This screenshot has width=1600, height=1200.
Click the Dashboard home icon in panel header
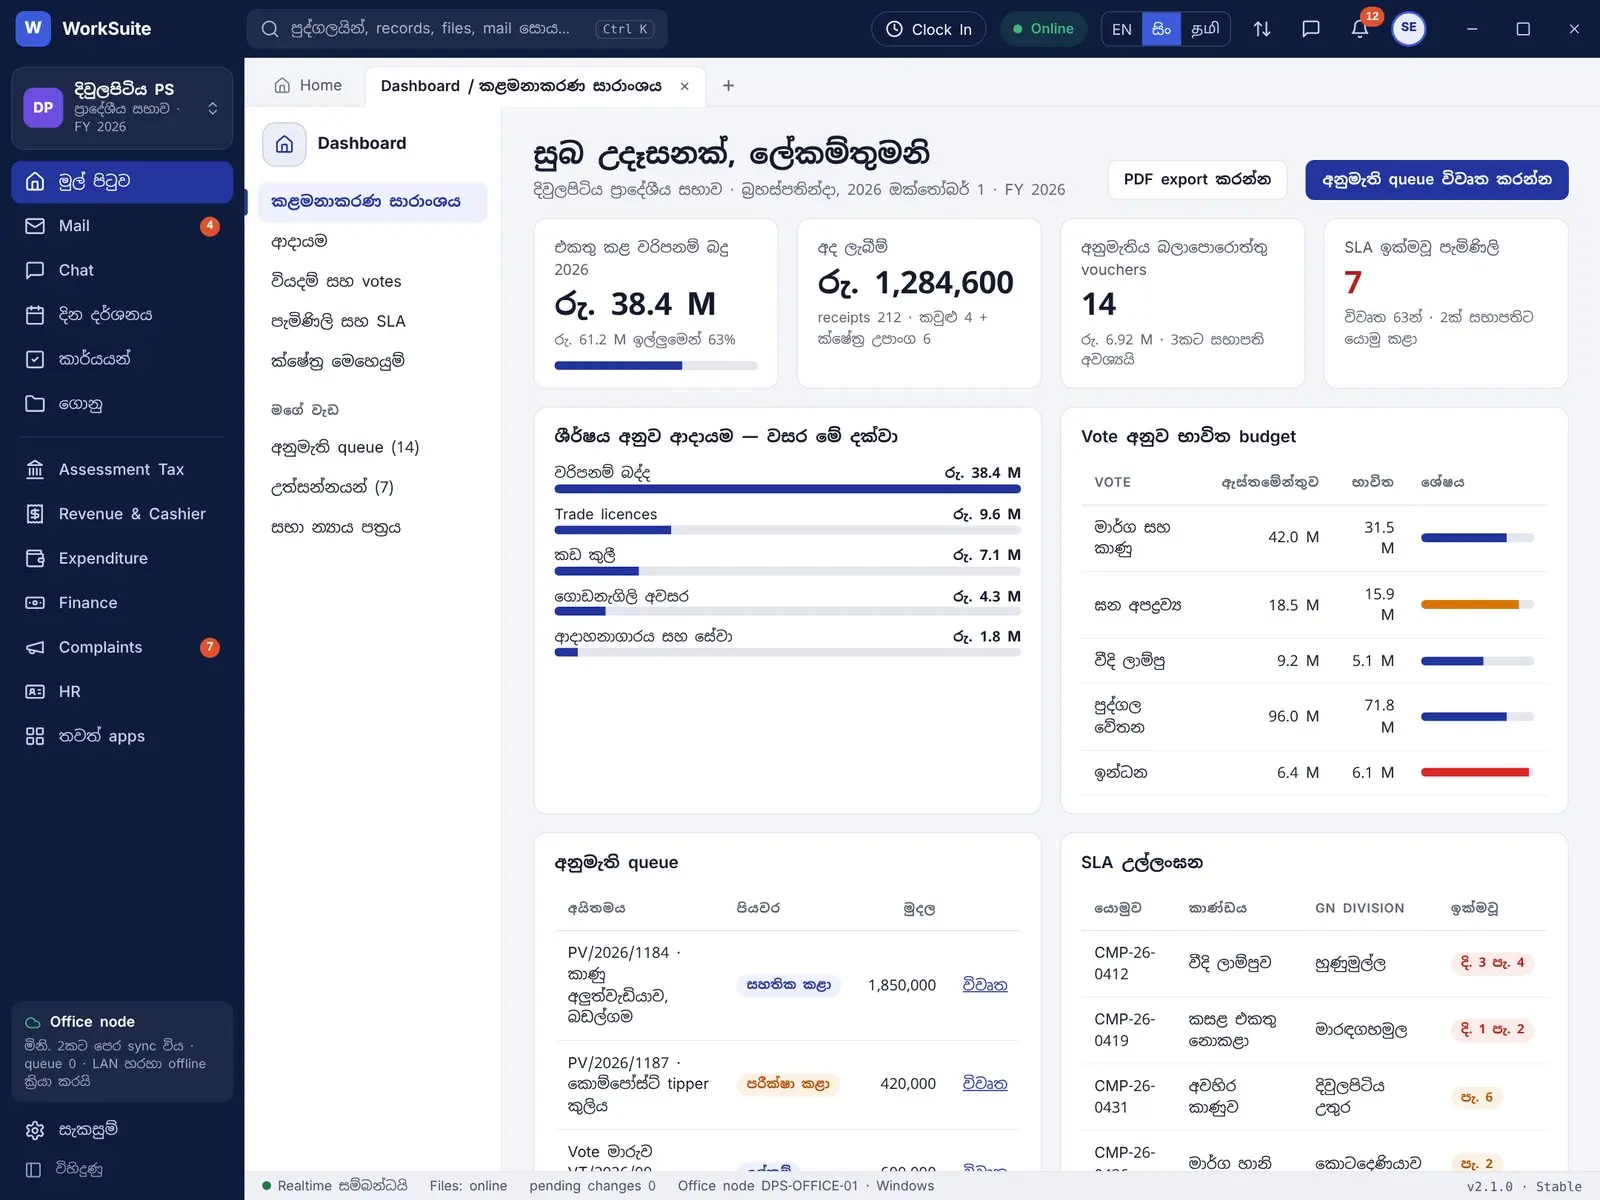284,144
